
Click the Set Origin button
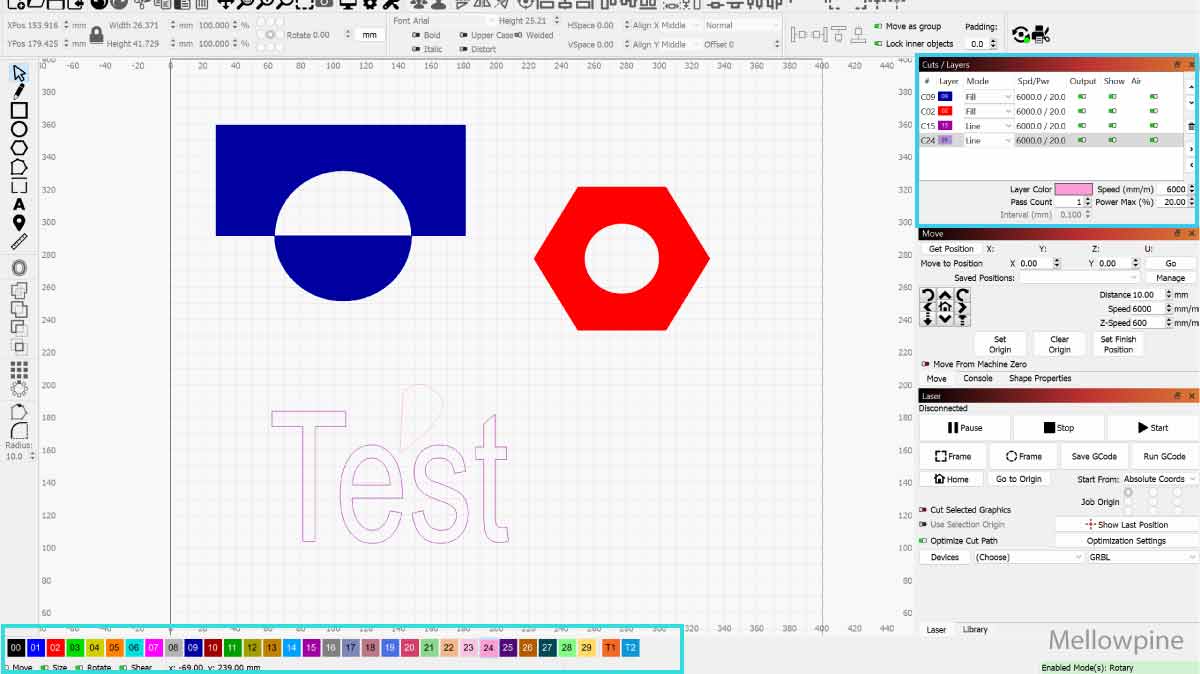(999, 344)
